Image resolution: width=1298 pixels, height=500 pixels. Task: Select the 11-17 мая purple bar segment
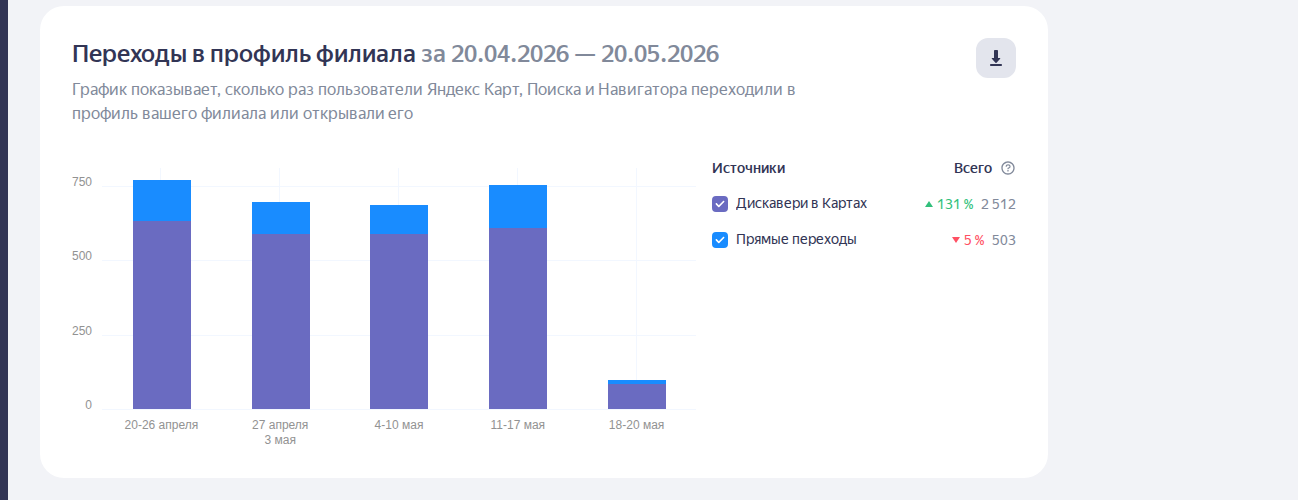518,318
